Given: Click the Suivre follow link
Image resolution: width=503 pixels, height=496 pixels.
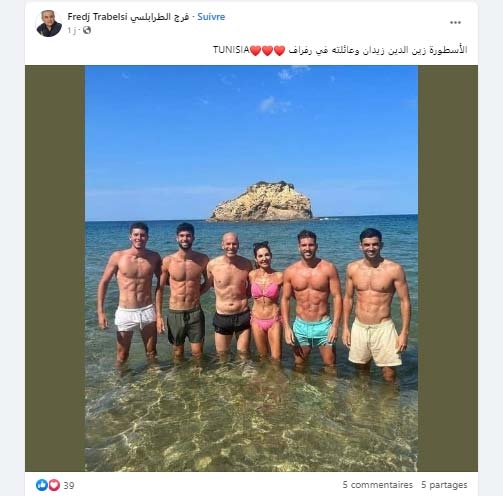Looking at the screenshot, I should pos(211,17).
